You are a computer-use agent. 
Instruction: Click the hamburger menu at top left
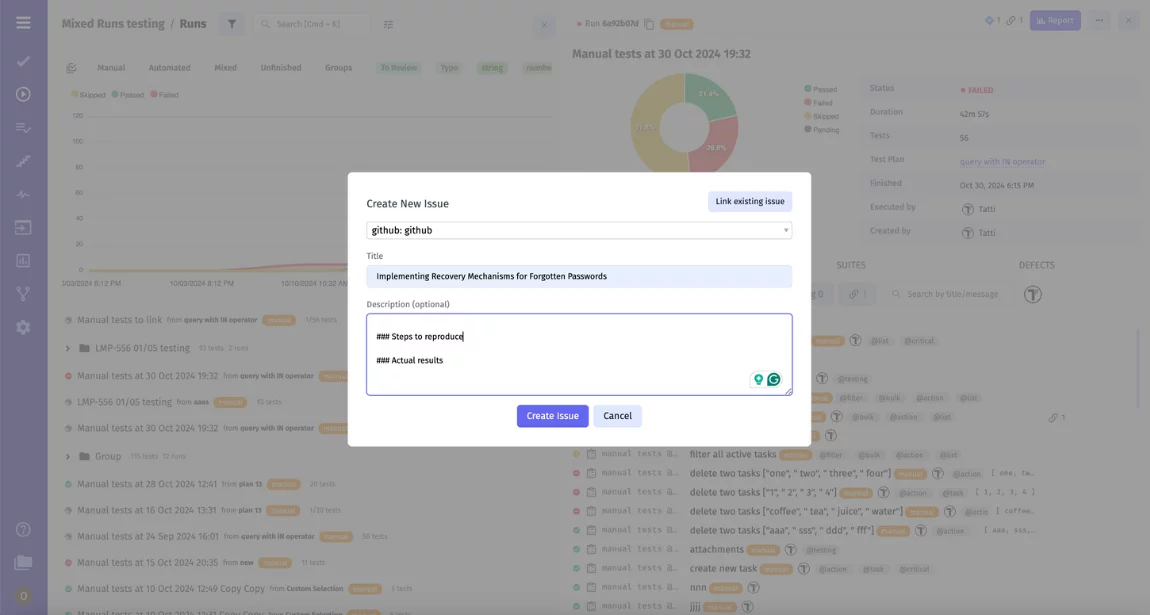[23, 22]
